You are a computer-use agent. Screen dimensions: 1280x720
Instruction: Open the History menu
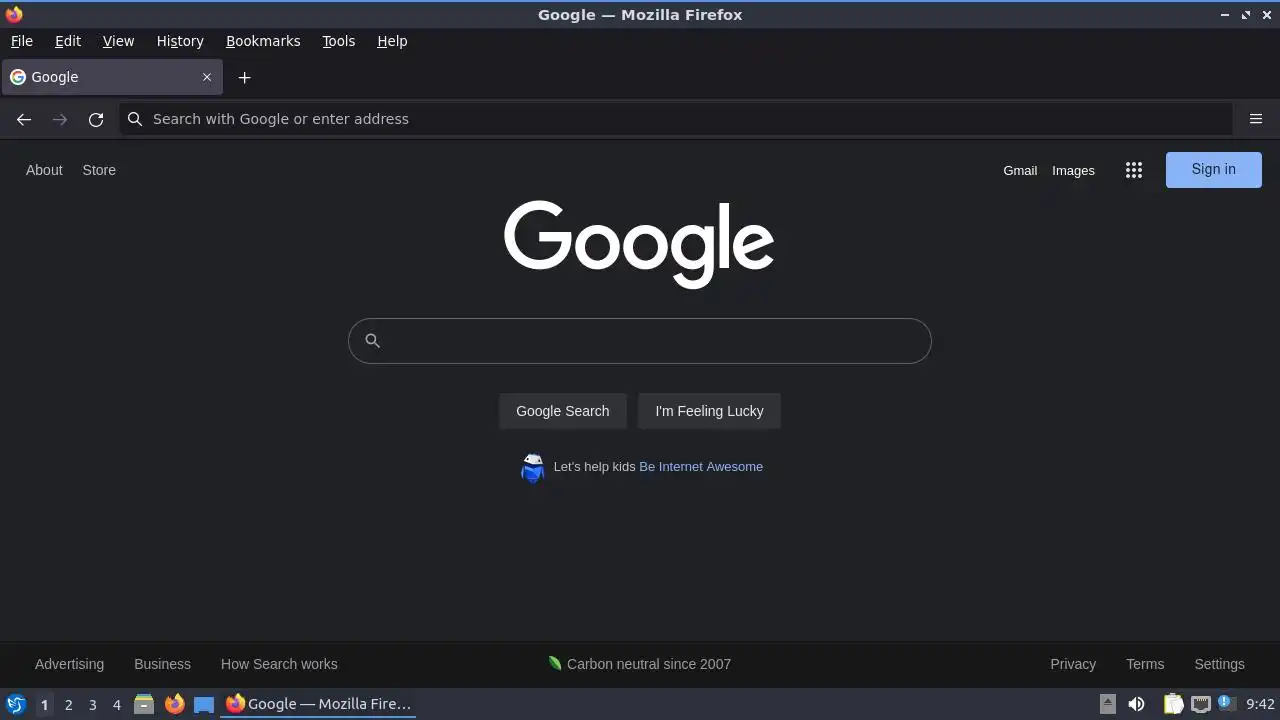tap(180, 41)
